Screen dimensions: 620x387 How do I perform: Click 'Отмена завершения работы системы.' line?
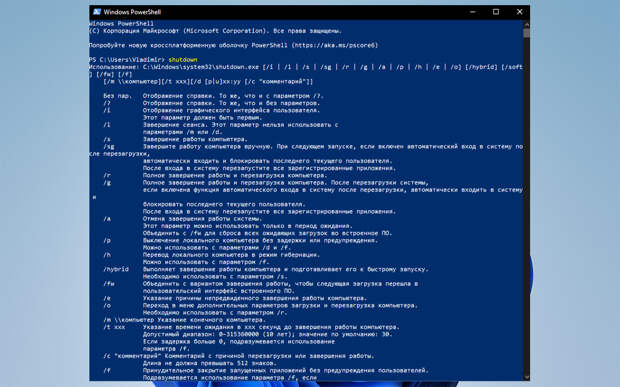202,219
